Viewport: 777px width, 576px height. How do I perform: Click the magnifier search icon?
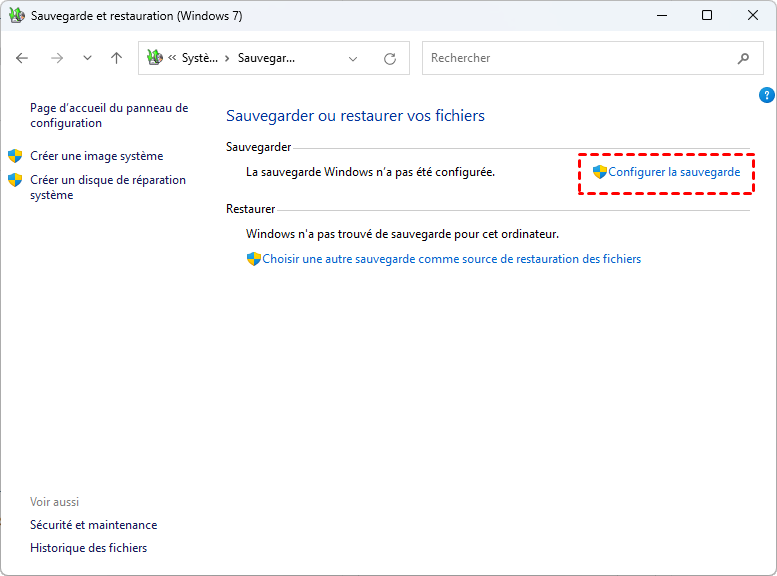(x=743, y=58)
